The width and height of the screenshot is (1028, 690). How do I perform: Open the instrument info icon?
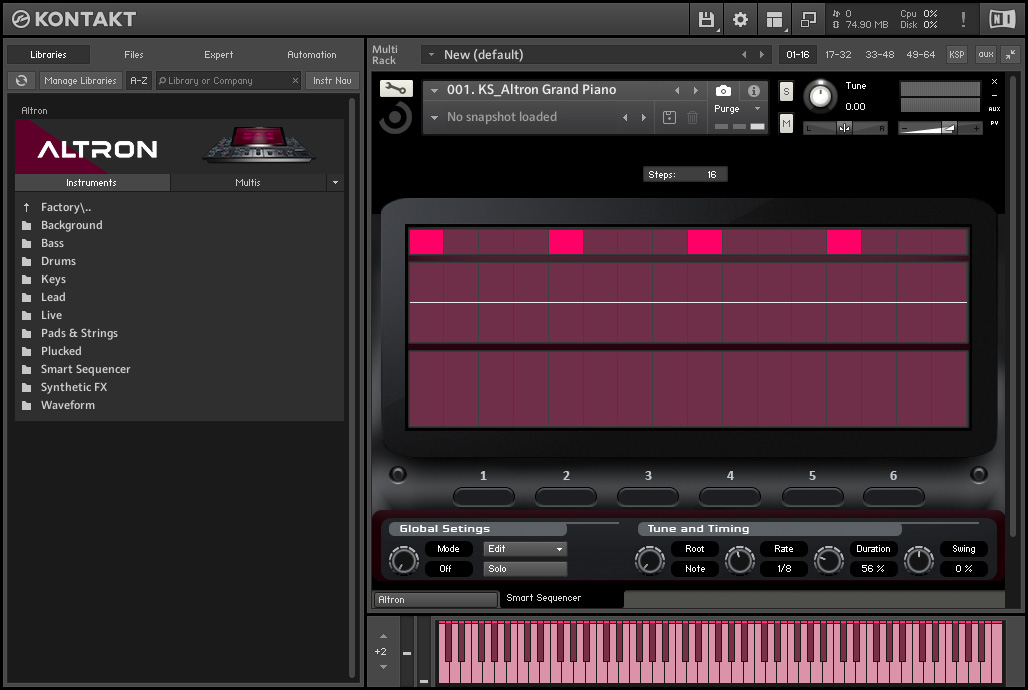tap(754, 91)
